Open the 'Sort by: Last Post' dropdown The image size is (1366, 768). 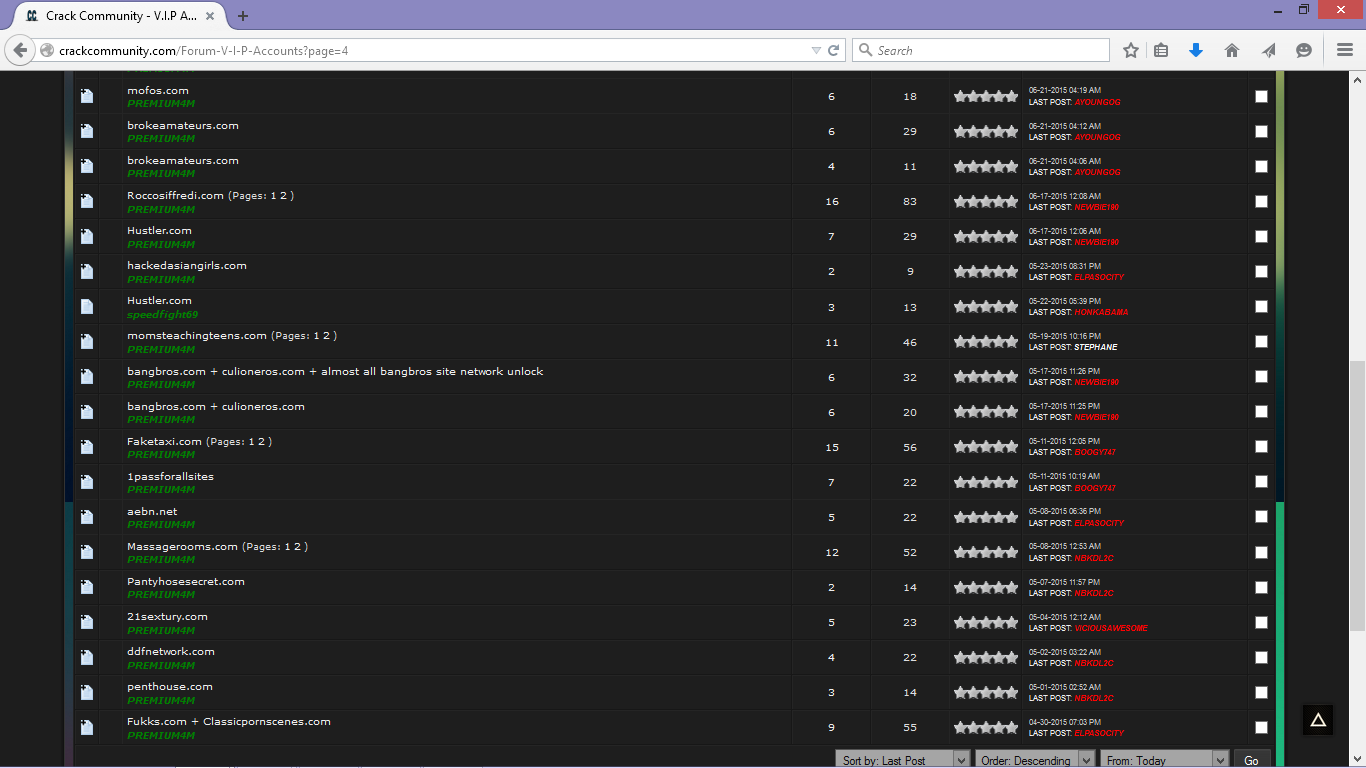[902, 760]
